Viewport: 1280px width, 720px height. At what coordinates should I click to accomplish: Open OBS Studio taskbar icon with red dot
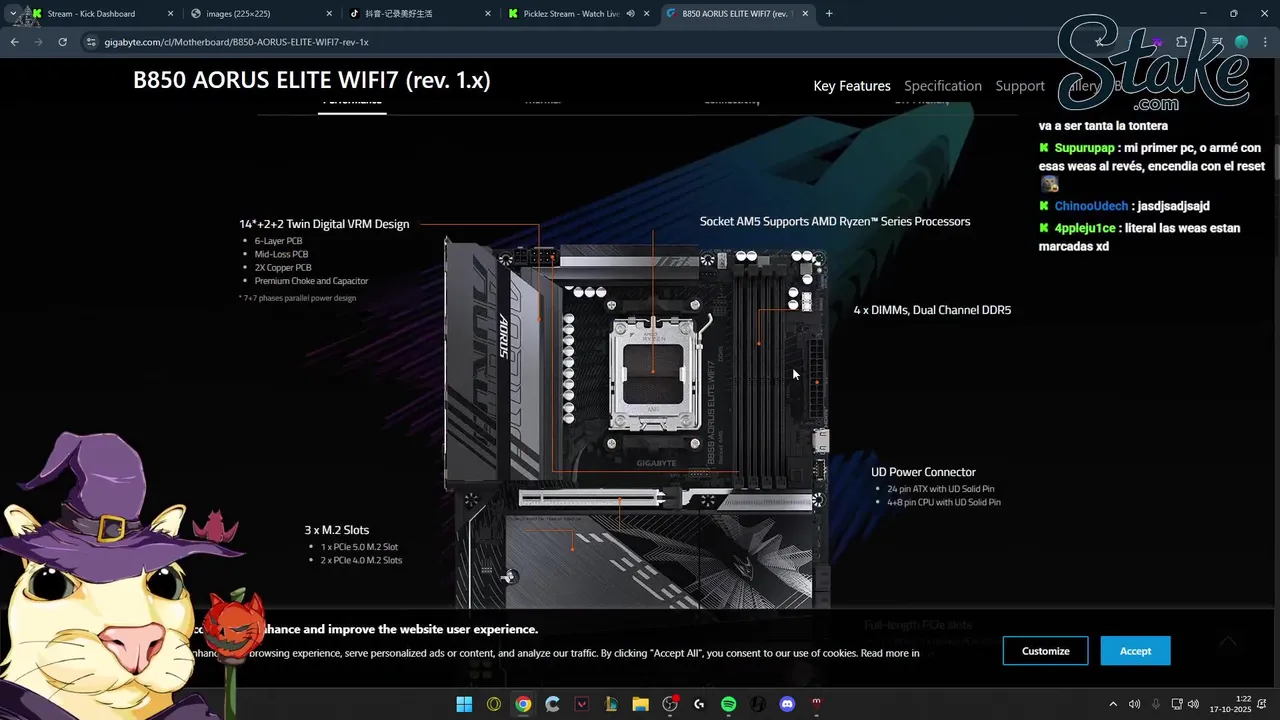(670, 704)
